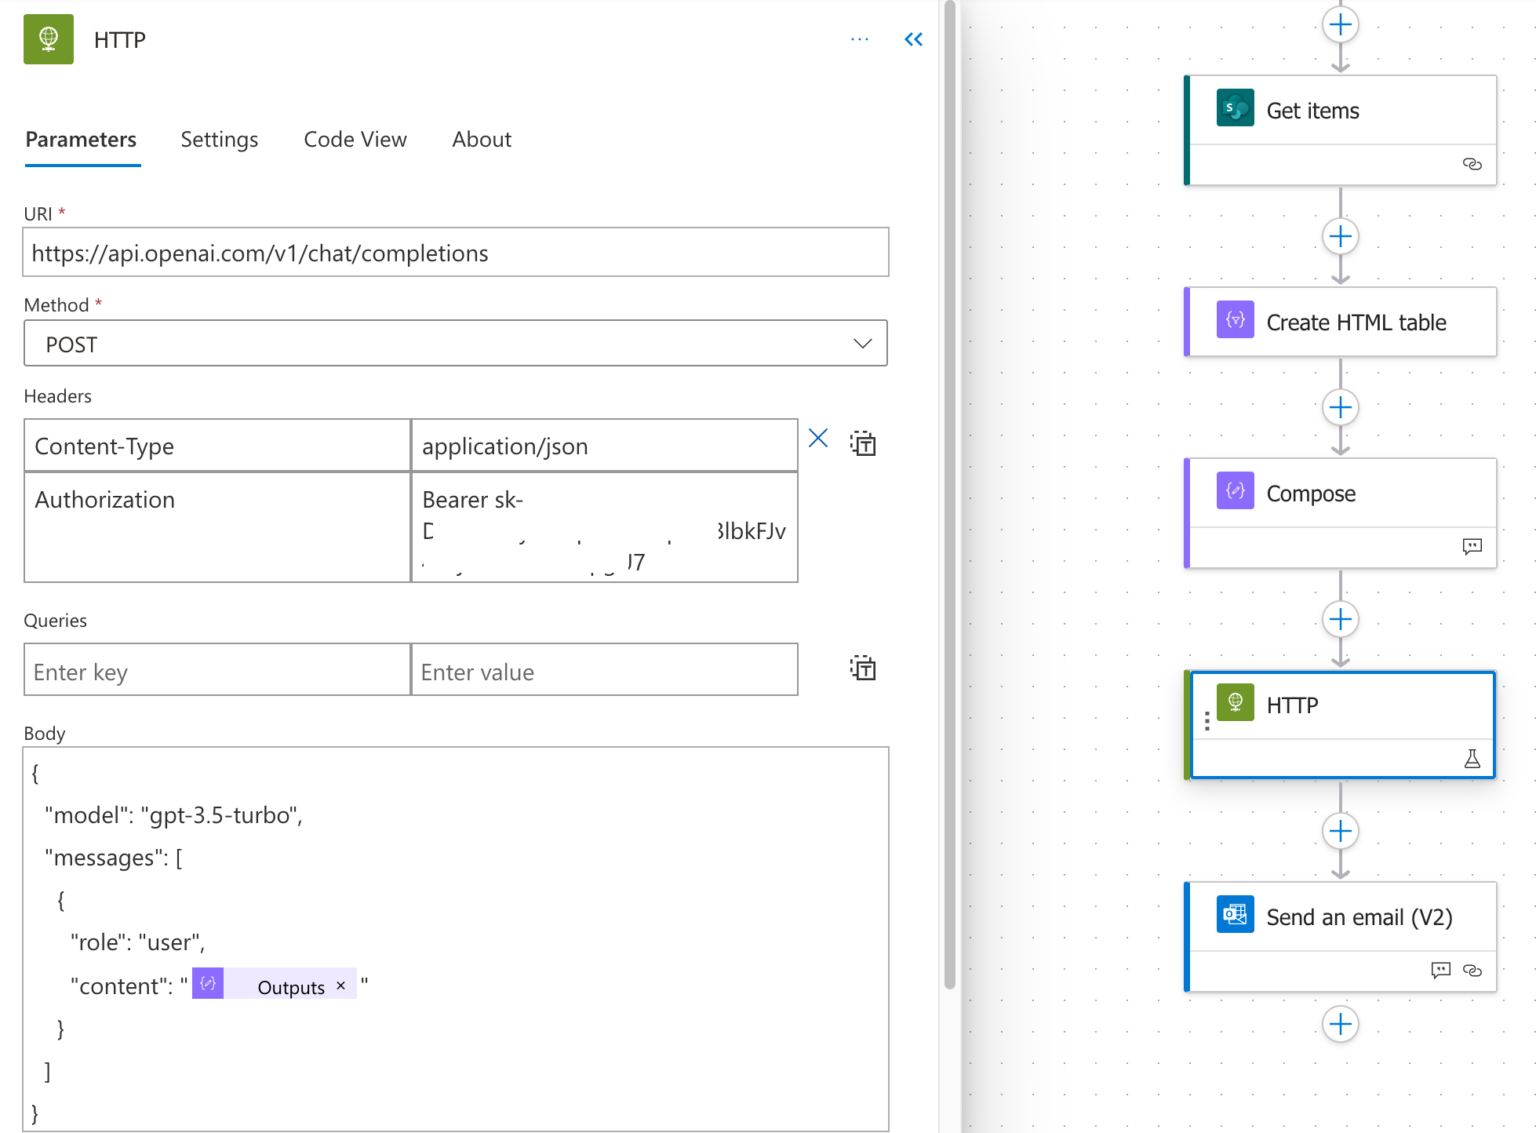Add a step after Send an email (V2)
Viewport: 1536px width, 1133px height.
[x=1340, y=1024]
